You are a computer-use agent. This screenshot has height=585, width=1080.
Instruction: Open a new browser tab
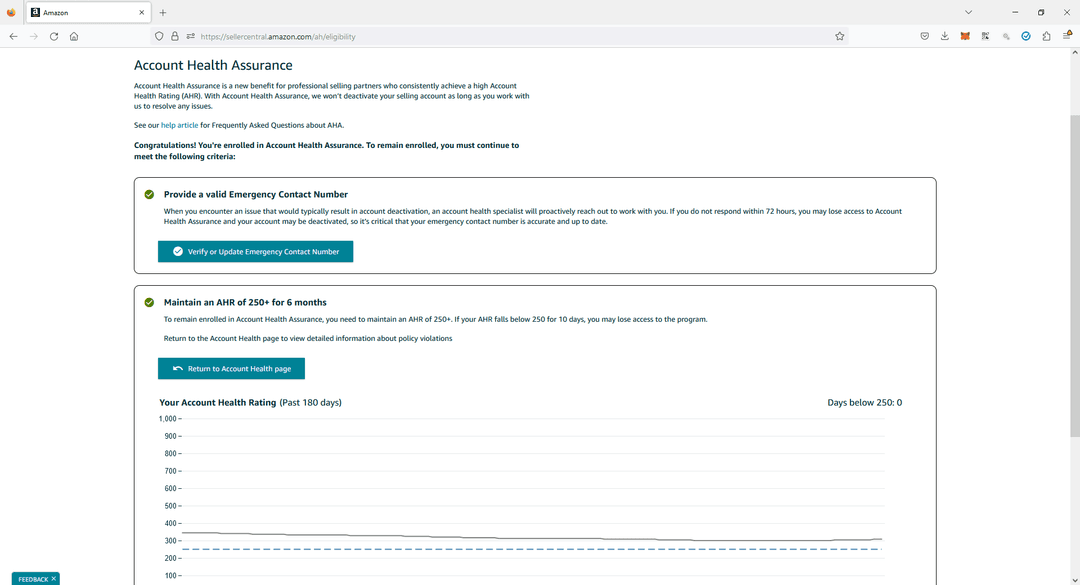point(163,12)
